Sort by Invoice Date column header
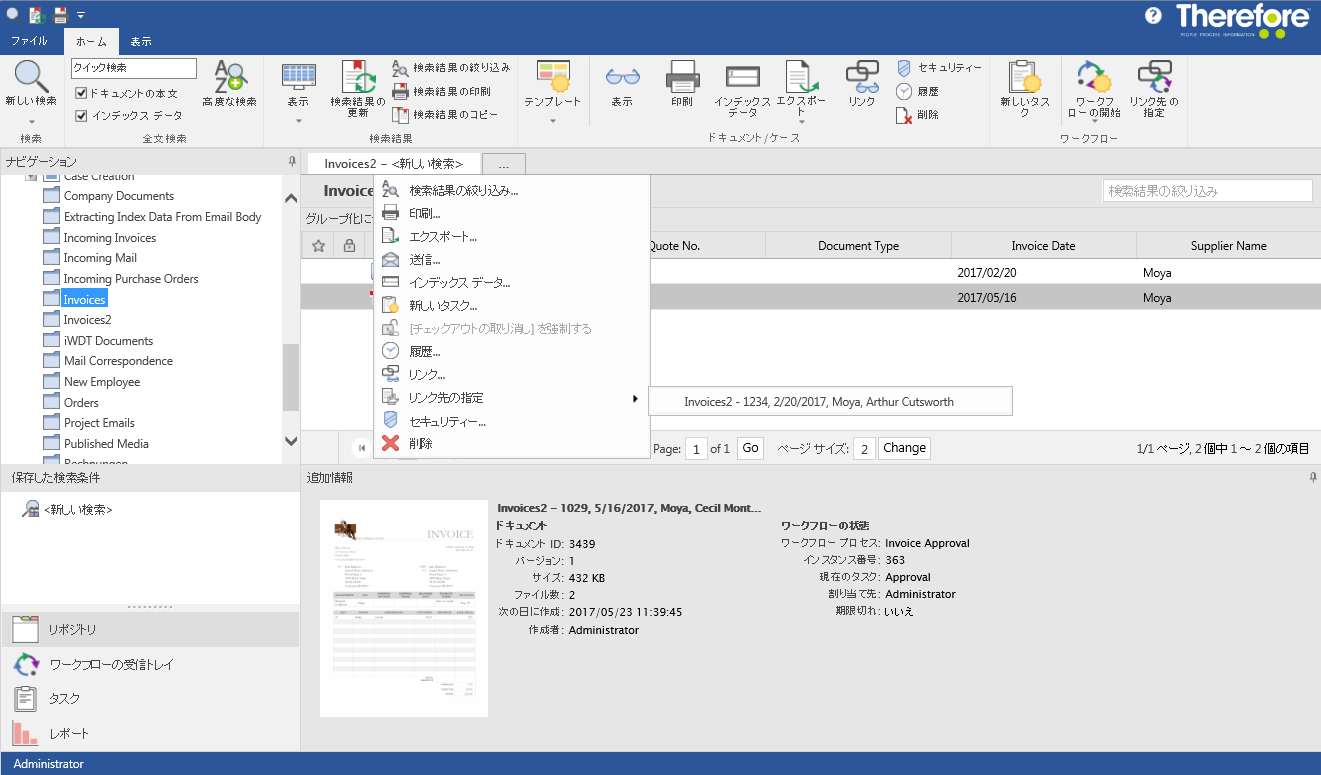The image size is (1321, 775). 1043,246
